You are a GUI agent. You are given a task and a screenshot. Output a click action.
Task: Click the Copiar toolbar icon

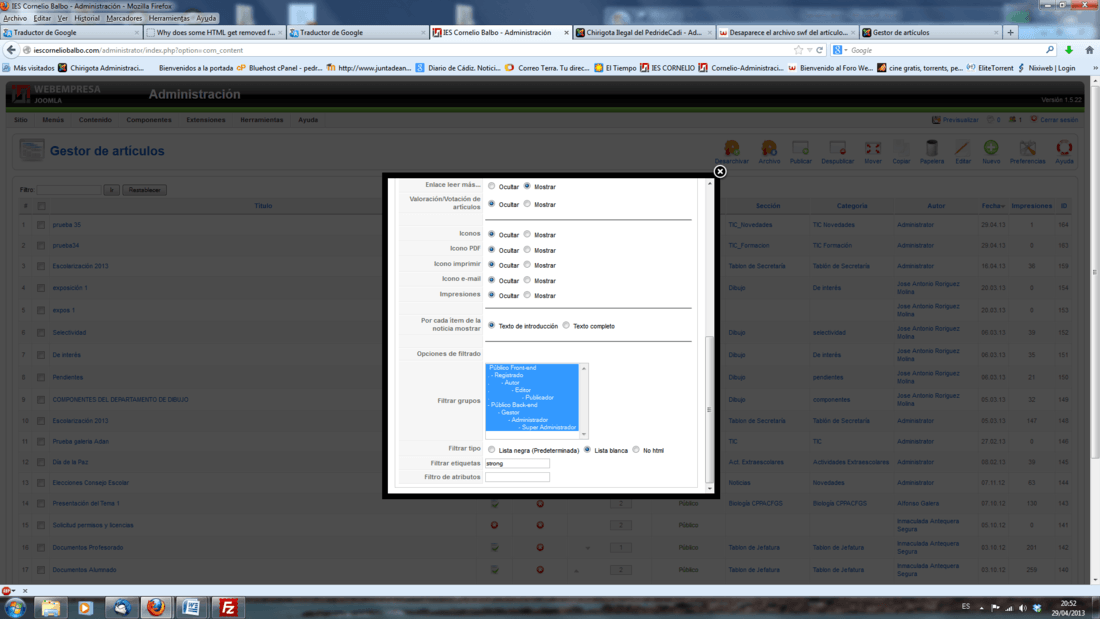(901, 152)
